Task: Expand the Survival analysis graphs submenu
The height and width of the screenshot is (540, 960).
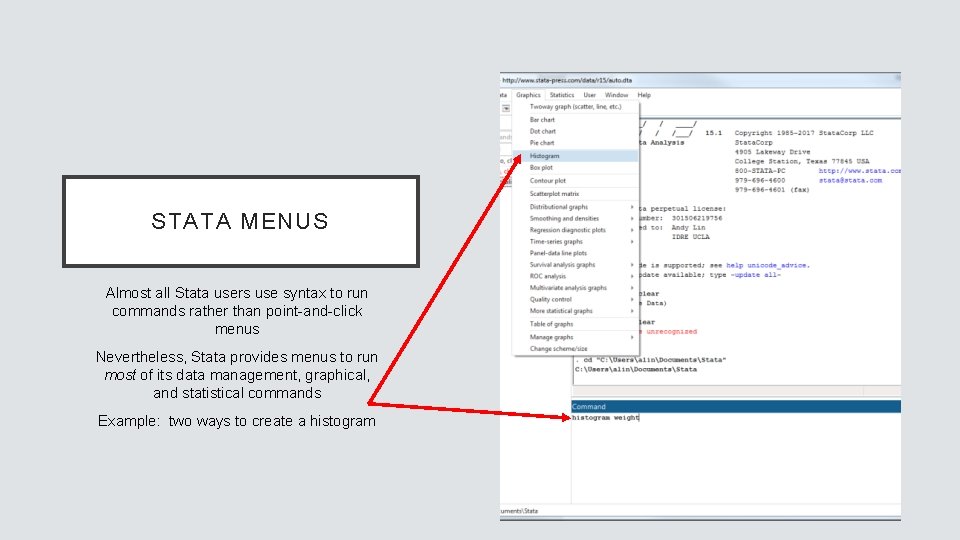Action: pos(575,264)
